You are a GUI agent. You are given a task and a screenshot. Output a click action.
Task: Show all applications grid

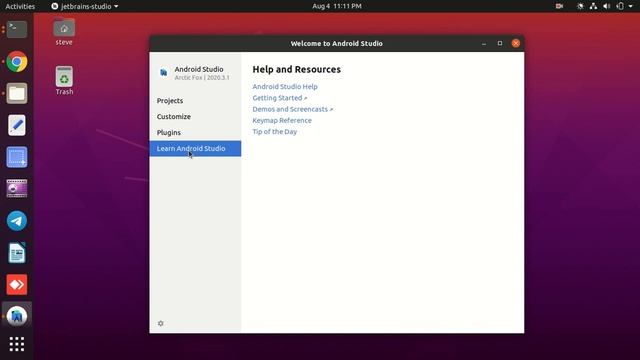(x=17, y=344)
